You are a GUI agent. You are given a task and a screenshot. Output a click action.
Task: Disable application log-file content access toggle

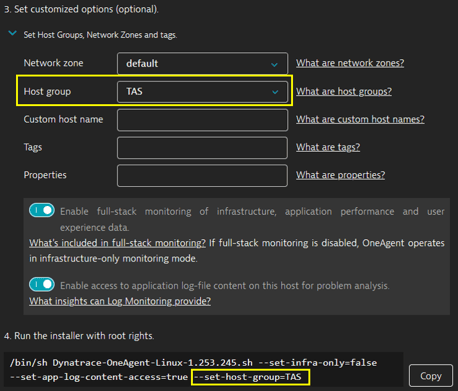pos(42,284)
